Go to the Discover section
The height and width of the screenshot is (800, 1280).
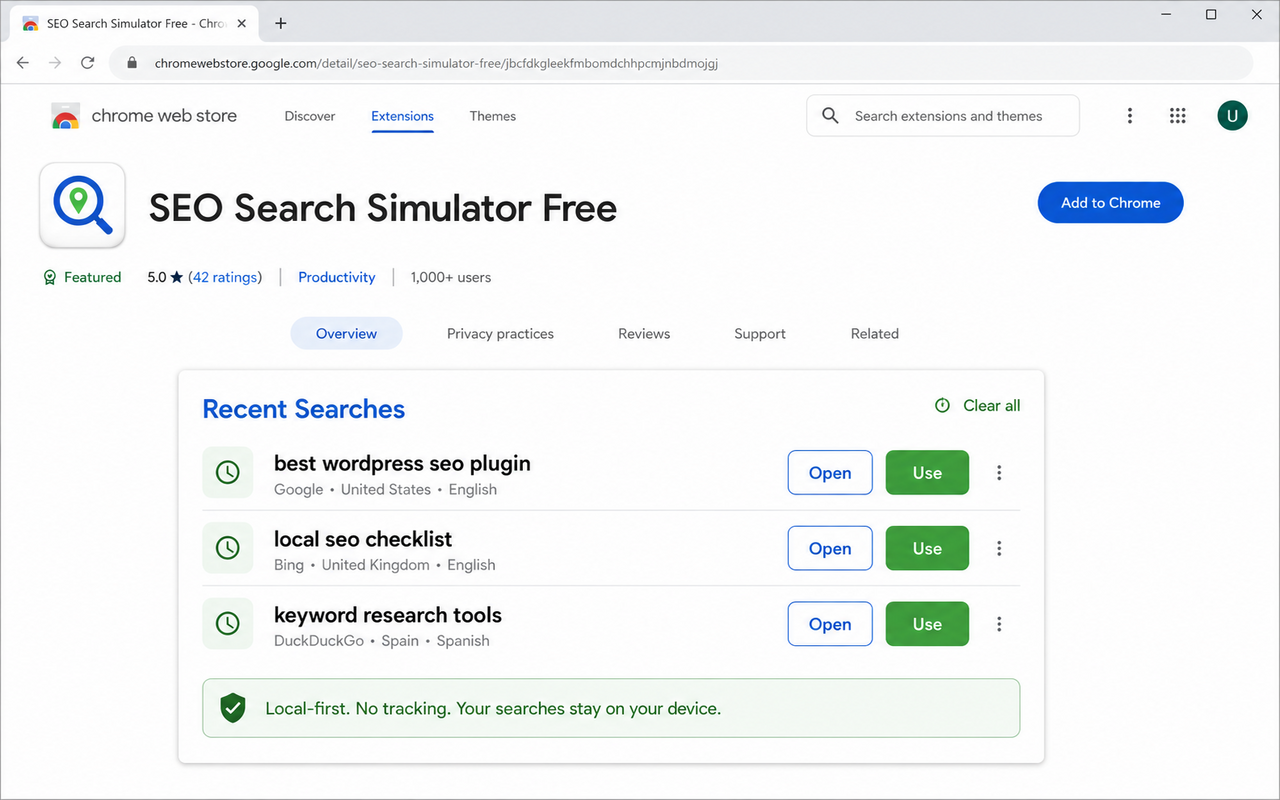[310, 116]
